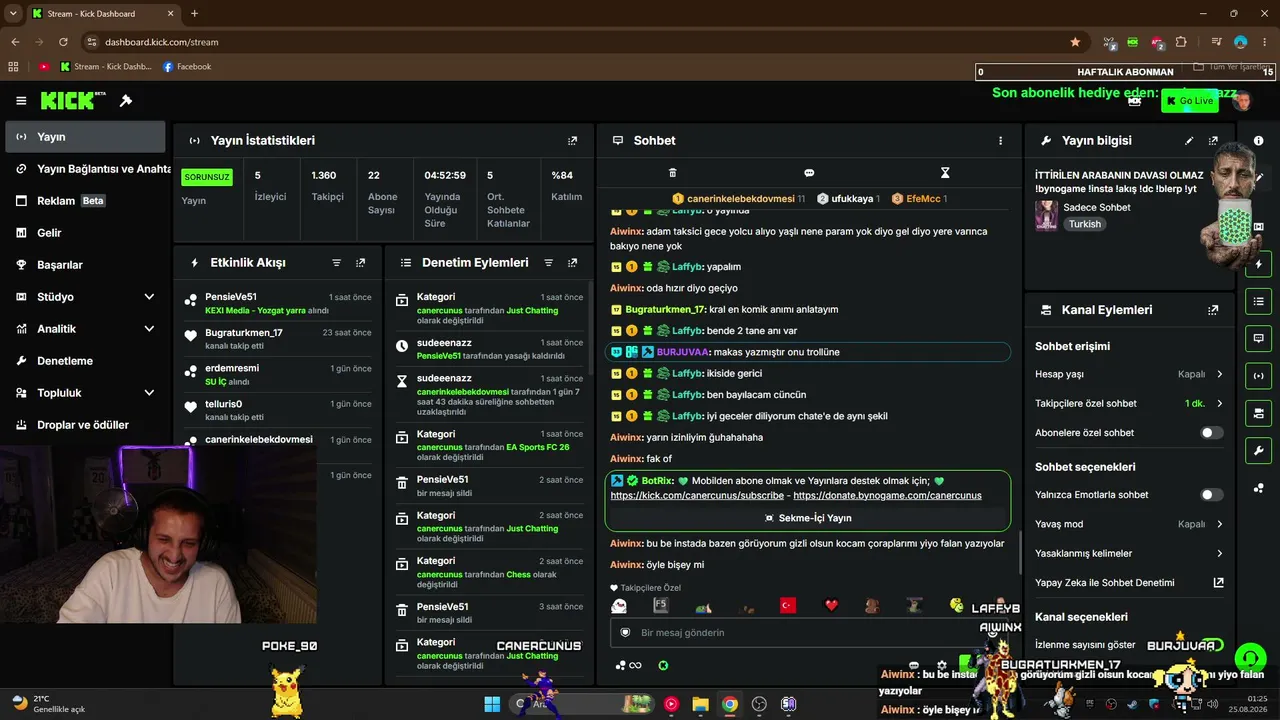Open Droplar ve ödüller page
The height and width of the screenshot is (720, 1280).
click(85, 425)
